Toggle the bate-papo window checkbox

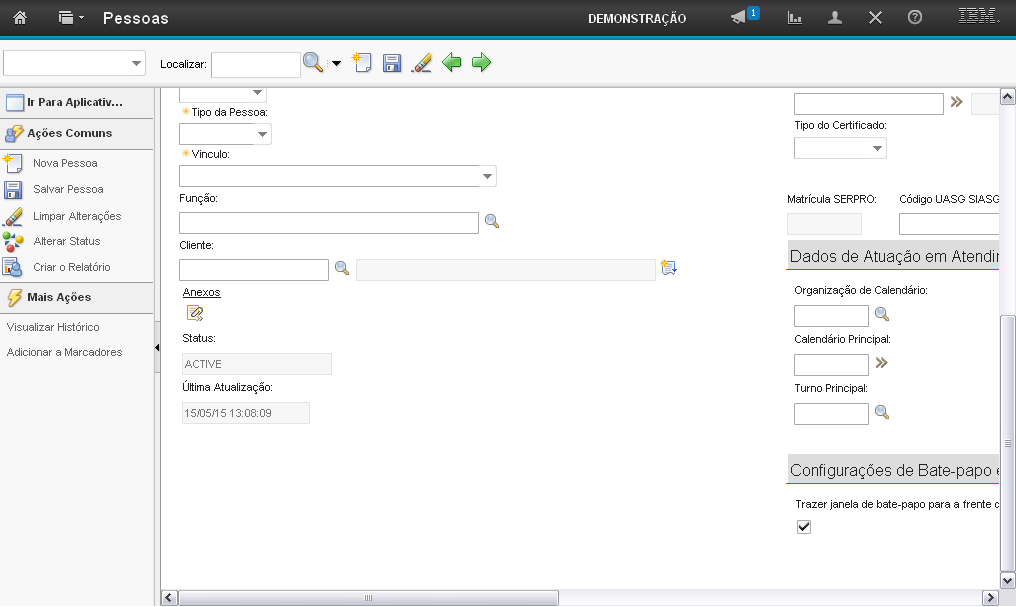pos(804,527)
